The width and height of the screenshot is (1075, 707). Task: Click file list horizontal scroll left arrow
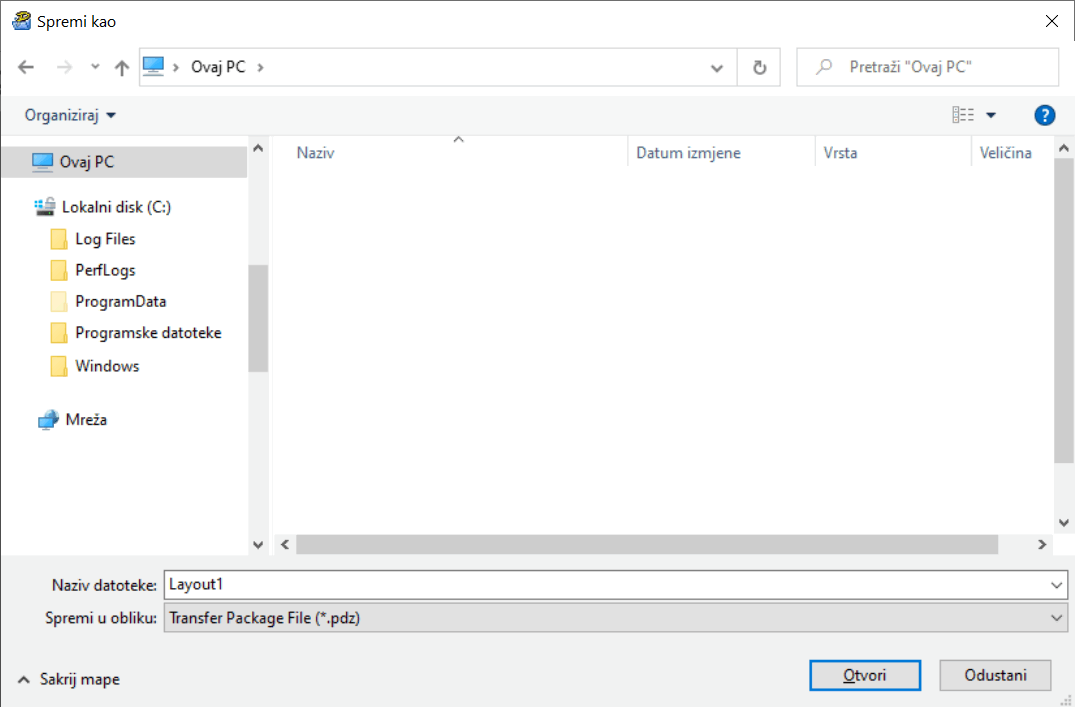(285, 544)
